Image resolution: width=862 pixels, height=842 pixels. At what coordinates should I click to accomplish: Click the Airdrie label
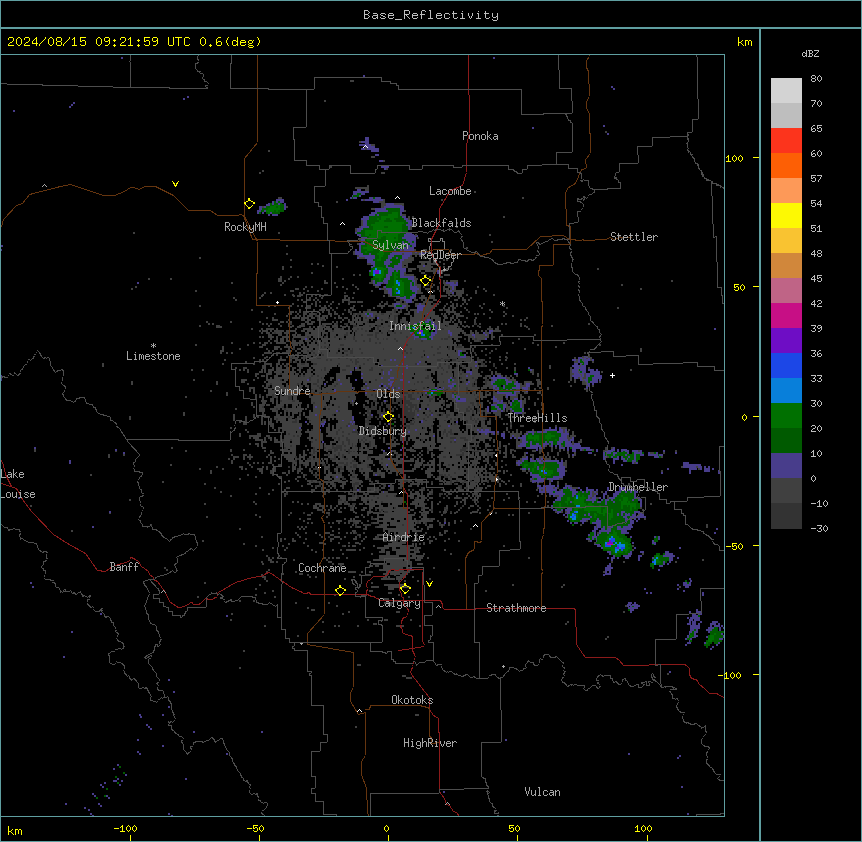click(x=404, y=537)
